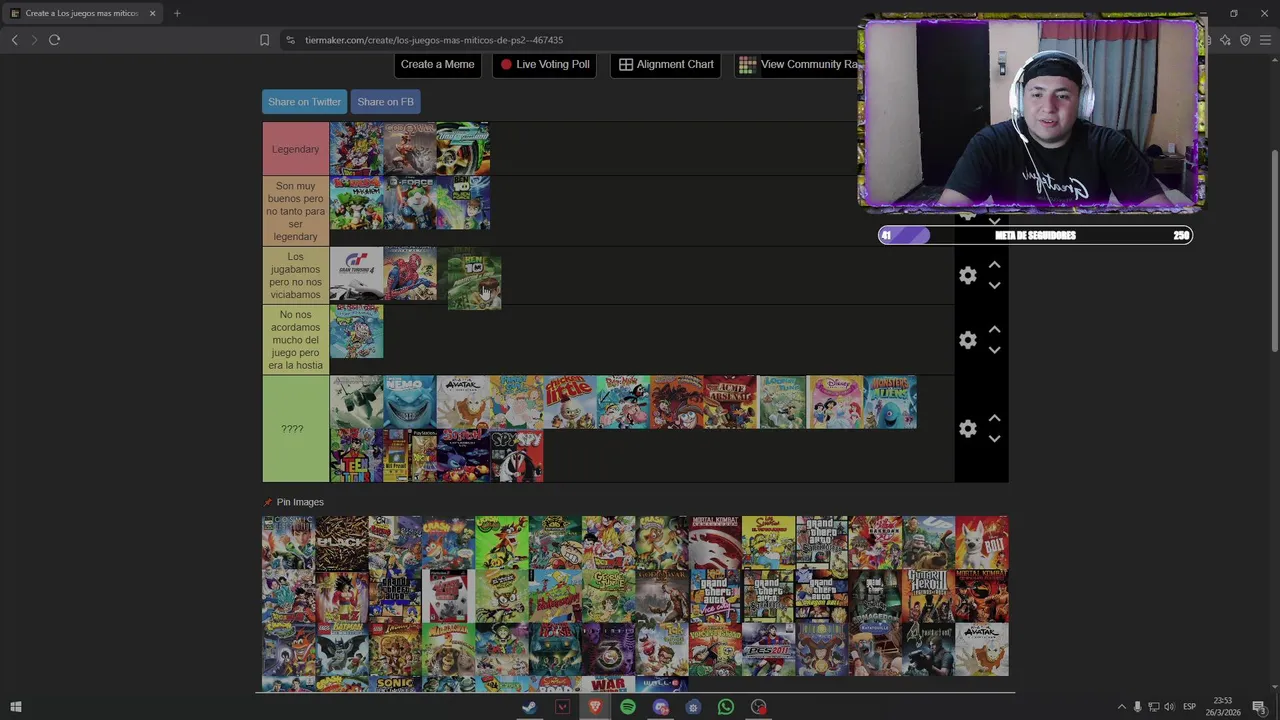The image size is (1280, 720).
Task: Move 'No nos acordamos' tier down
Action: (994, 350)
